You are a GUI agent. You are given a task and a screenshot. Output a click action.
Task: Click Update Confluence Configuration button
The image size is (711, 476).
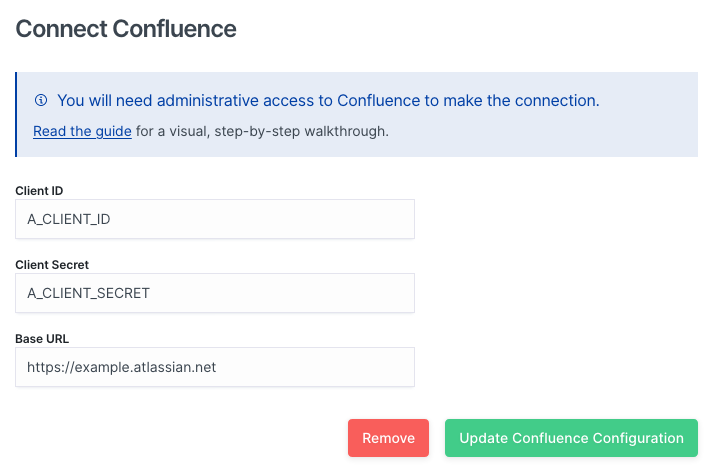click(571, 438)
